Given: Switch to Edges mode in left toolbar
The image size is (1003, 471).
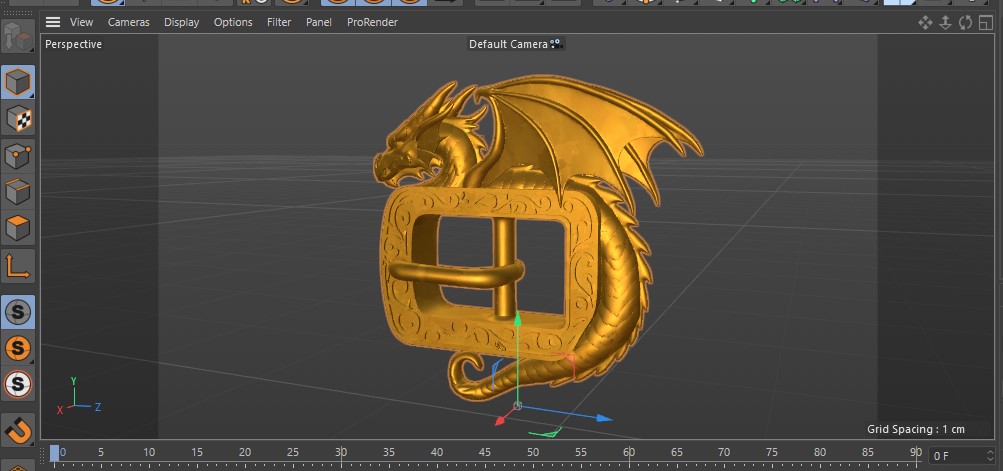Looking at the screenshot, I should coord(18,192).
